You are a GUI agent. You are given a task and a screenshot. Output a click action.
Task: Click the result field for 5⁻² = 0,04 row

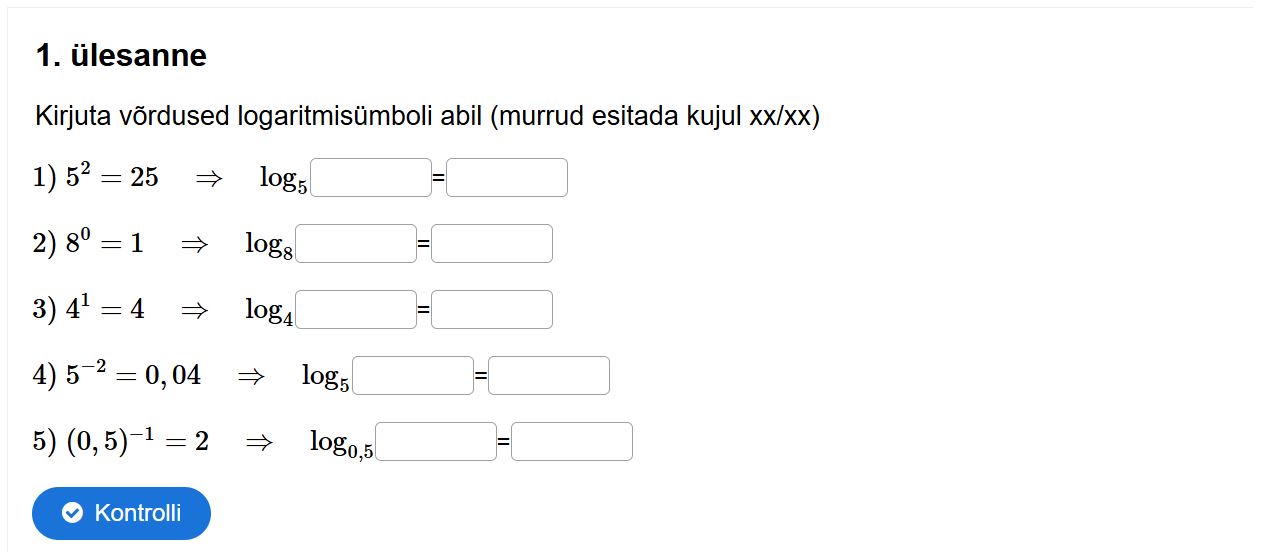(x=549, y=376)
